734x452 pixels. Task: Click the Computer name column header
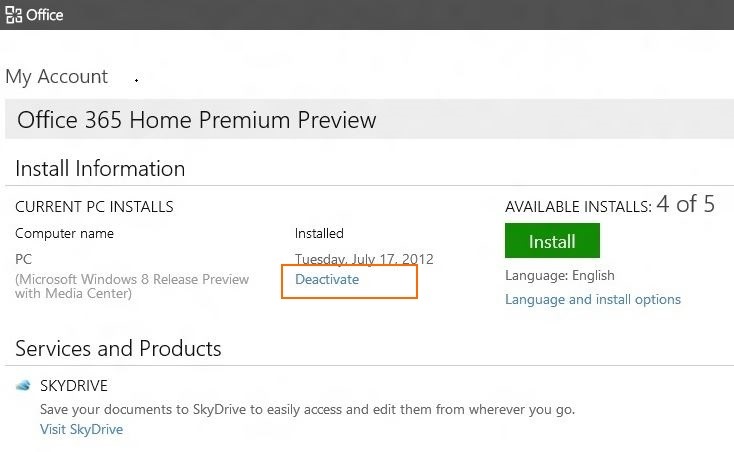click(x=64, y=233)
